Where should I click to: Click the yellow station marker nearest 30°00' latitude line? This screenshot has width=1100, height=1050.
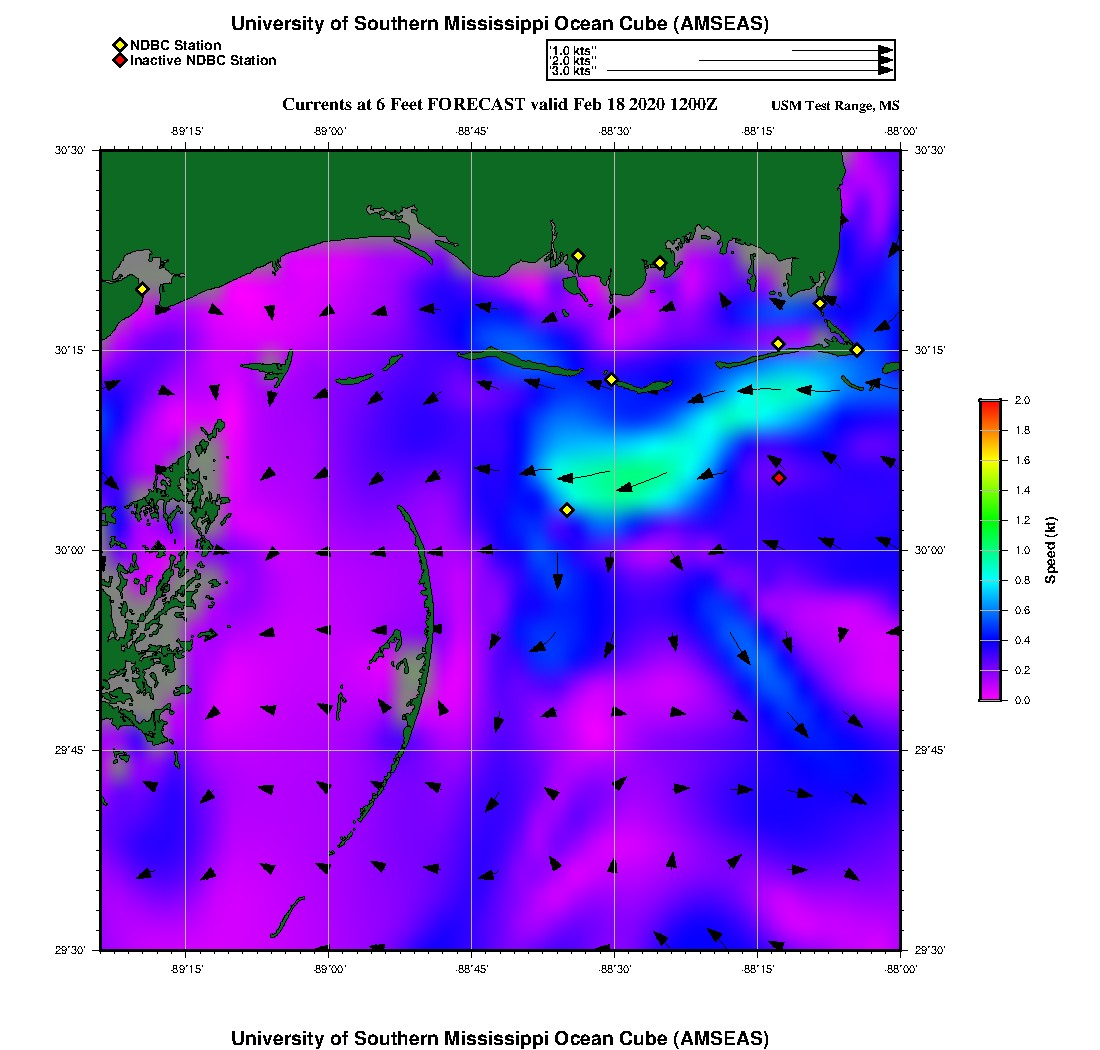click(567, 510)
